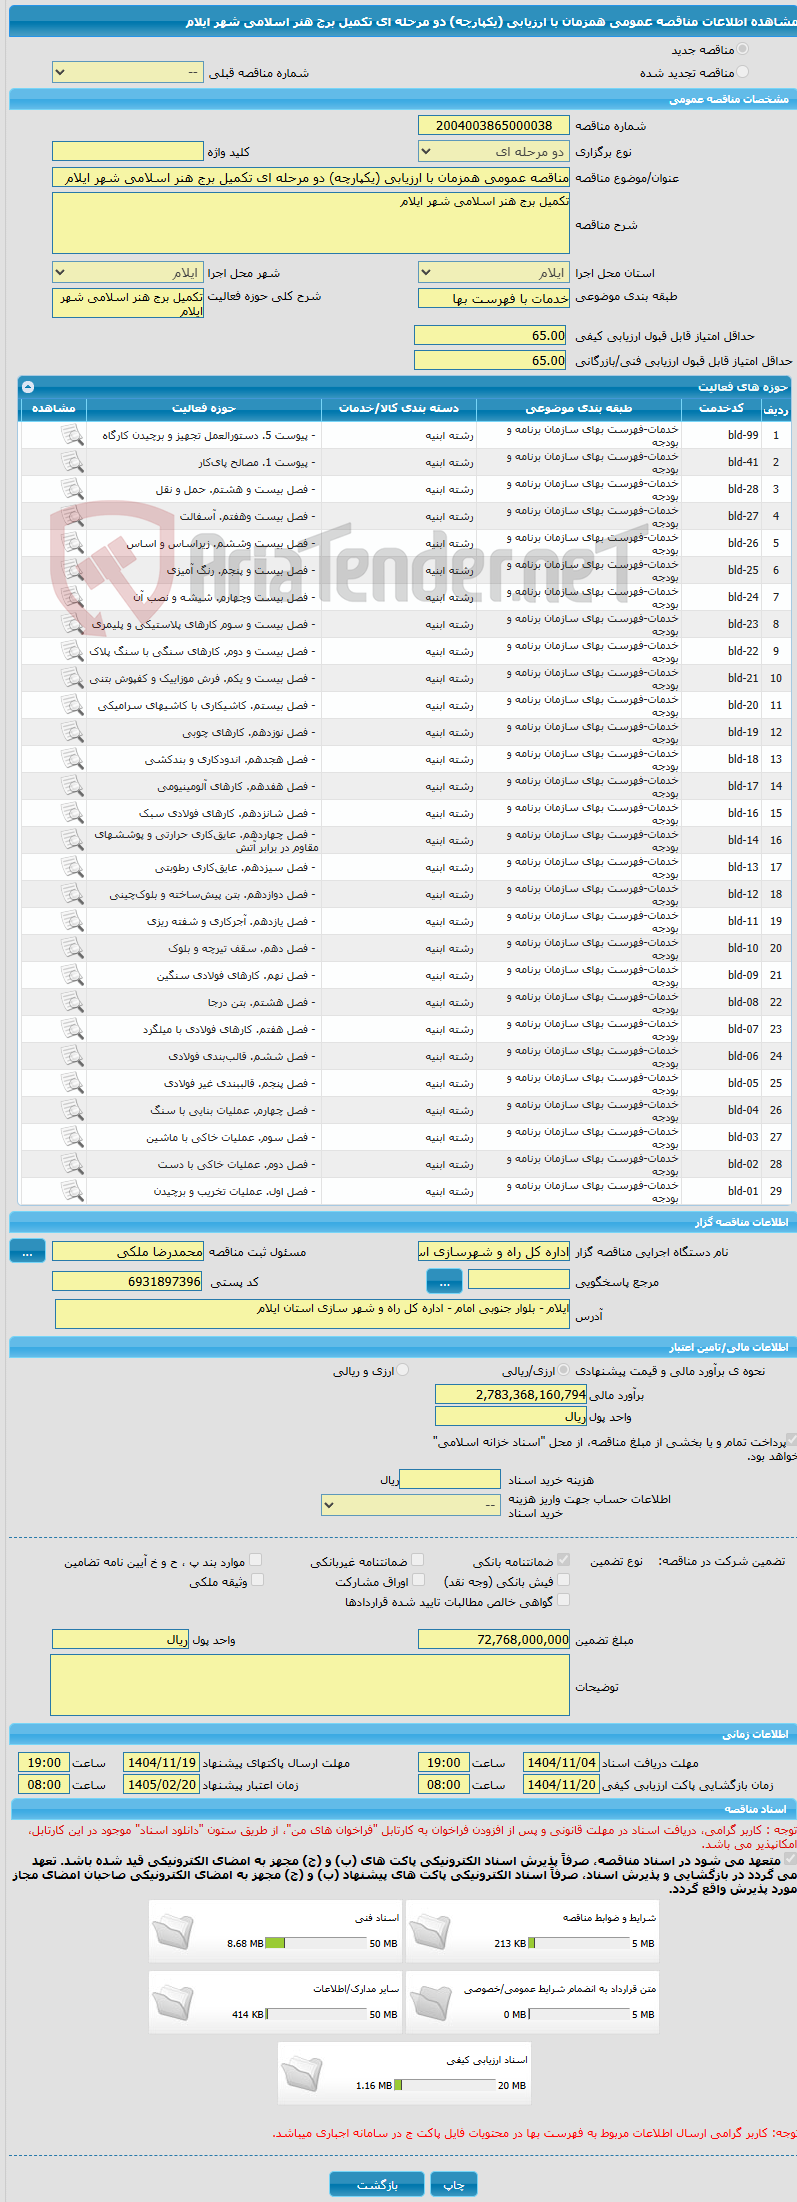Click the browse button beside مسئول ثبت مناقصه

pos(27,1251)
